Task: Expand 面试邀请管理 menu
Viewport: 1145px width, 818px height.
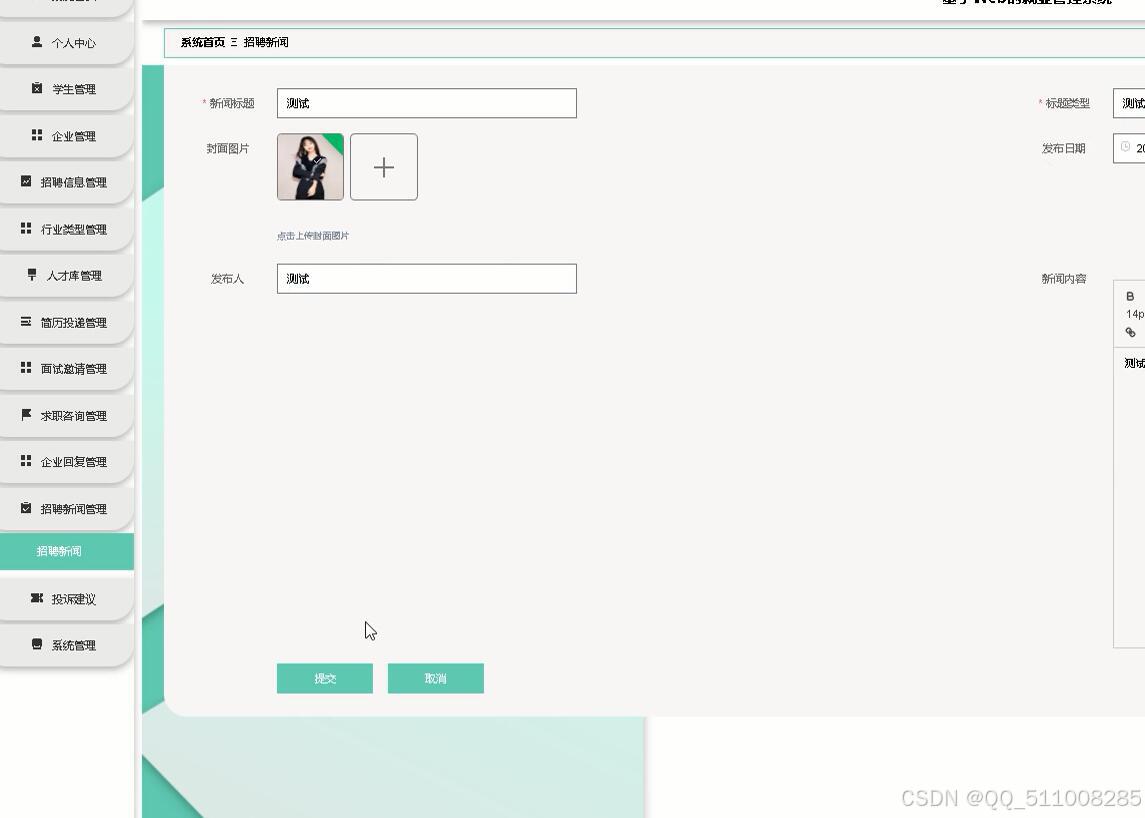Action: (x=66, y=369)
